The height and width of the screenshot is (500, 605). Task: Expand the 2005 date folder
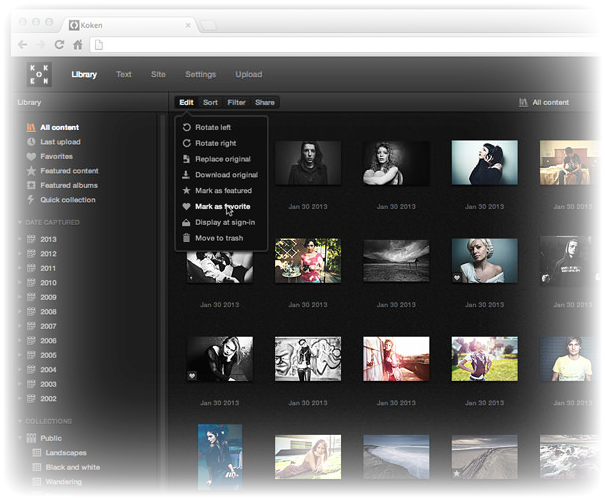tap(20, 355)
